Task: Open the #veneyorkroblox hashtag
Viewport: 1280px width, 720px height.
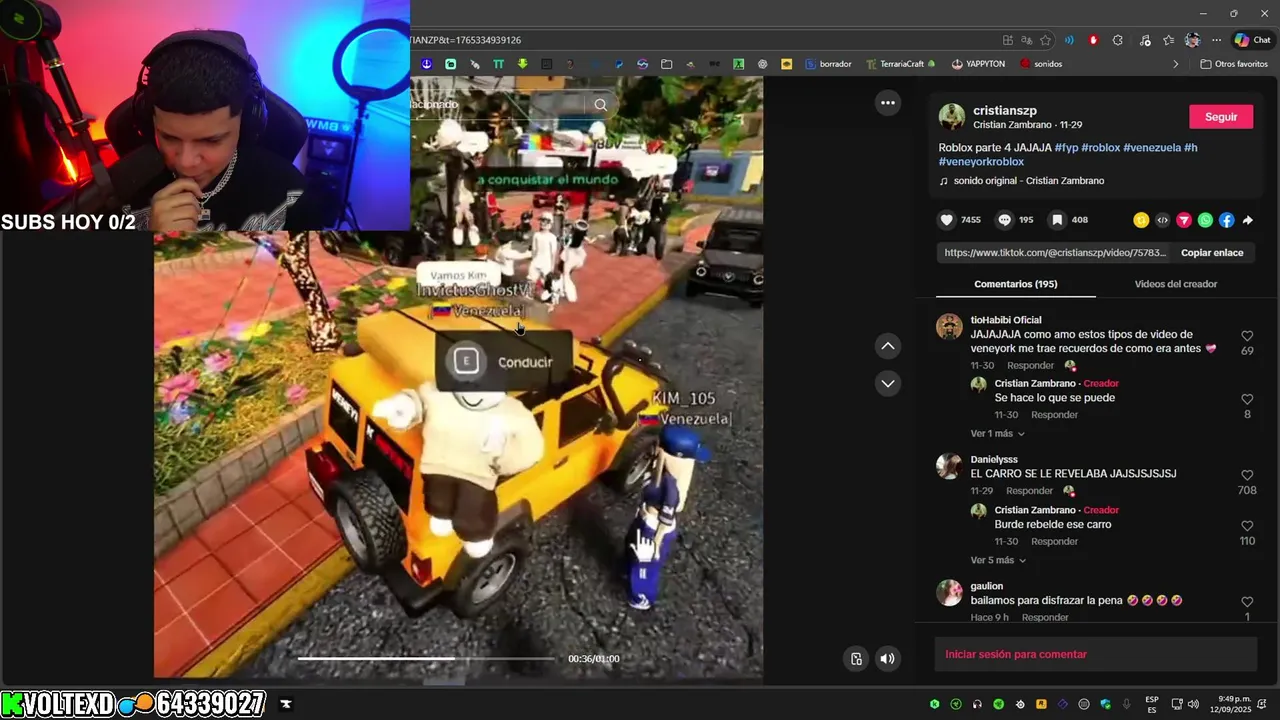Action: 981,161
